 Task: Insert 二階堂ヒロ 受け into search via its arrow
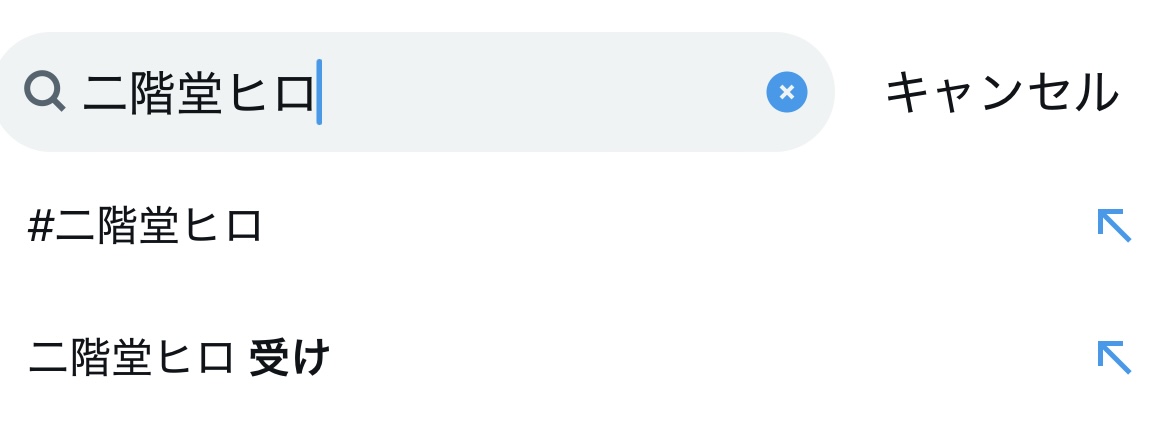1113,357
